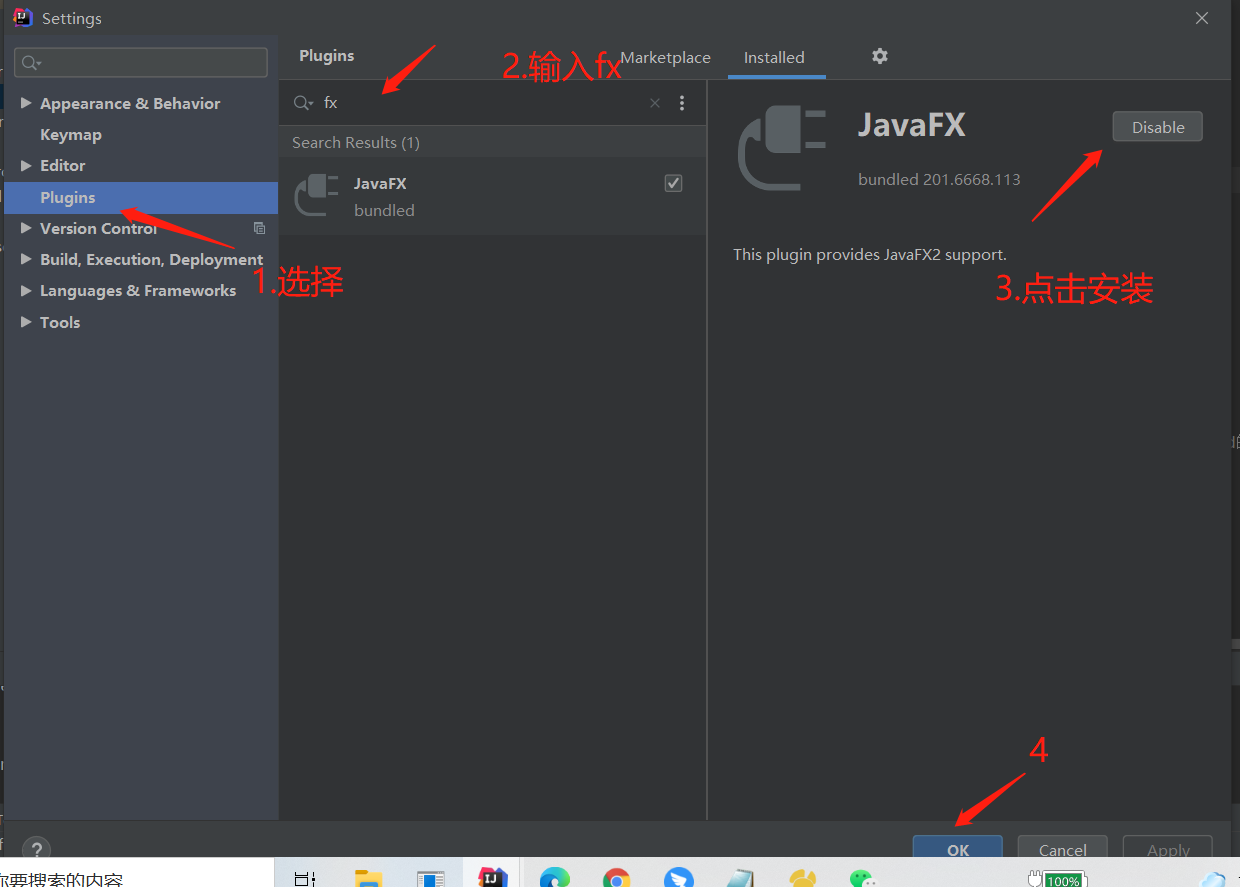Open IntelliJ IDEA from the taskbar
The height and width of the screenshot is (887, 1240).
click(491, 876)
